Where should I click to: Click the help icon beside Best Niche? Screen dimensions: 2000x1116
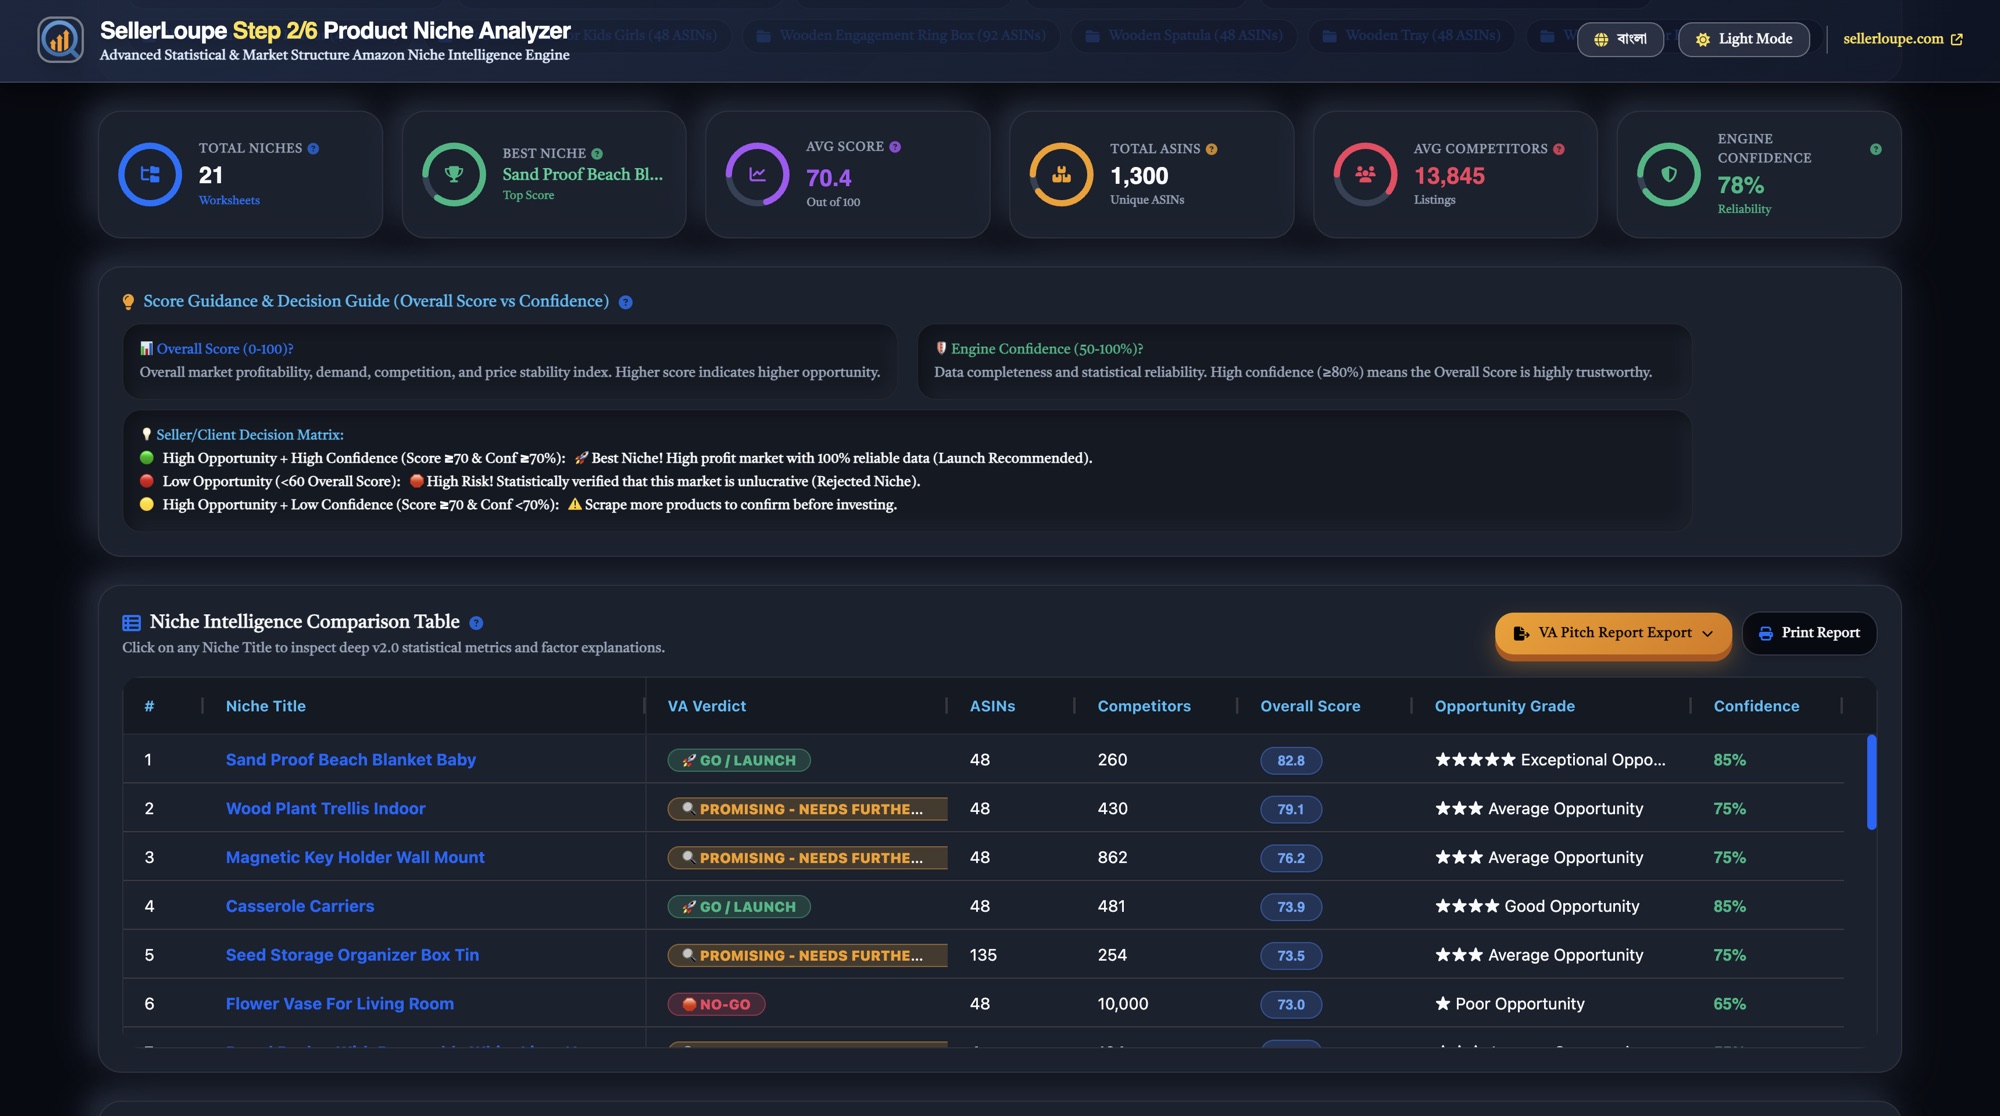597,153
